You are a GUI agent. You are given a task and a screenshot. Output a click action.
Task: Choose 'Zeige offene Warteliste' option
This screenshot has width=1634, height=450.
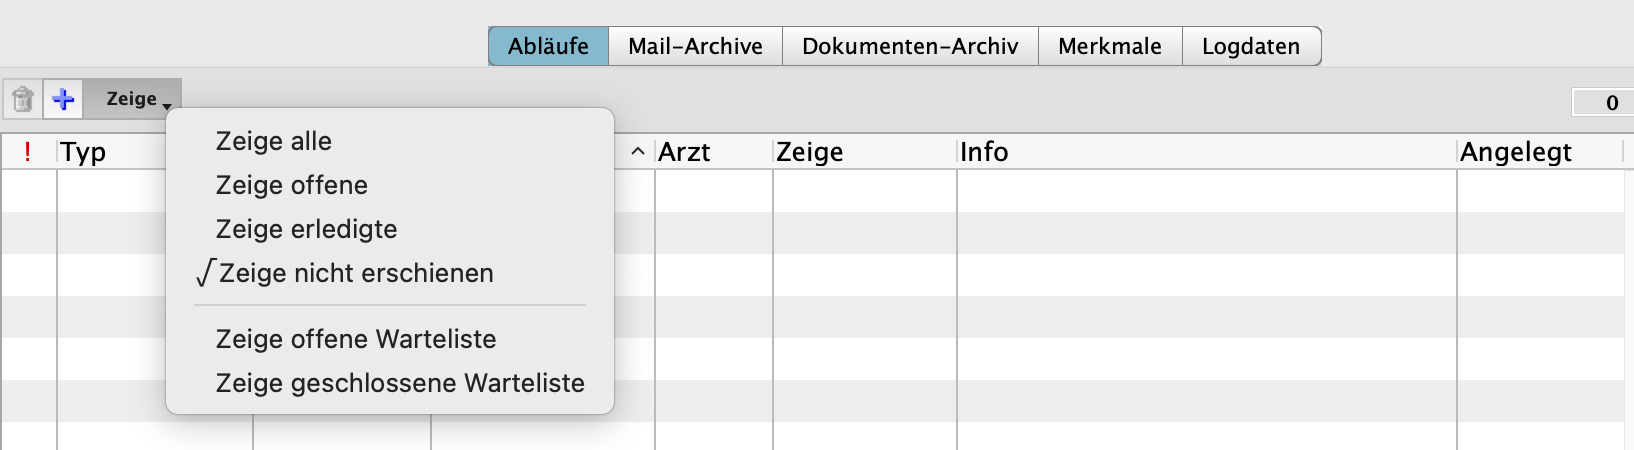(355, 339)
